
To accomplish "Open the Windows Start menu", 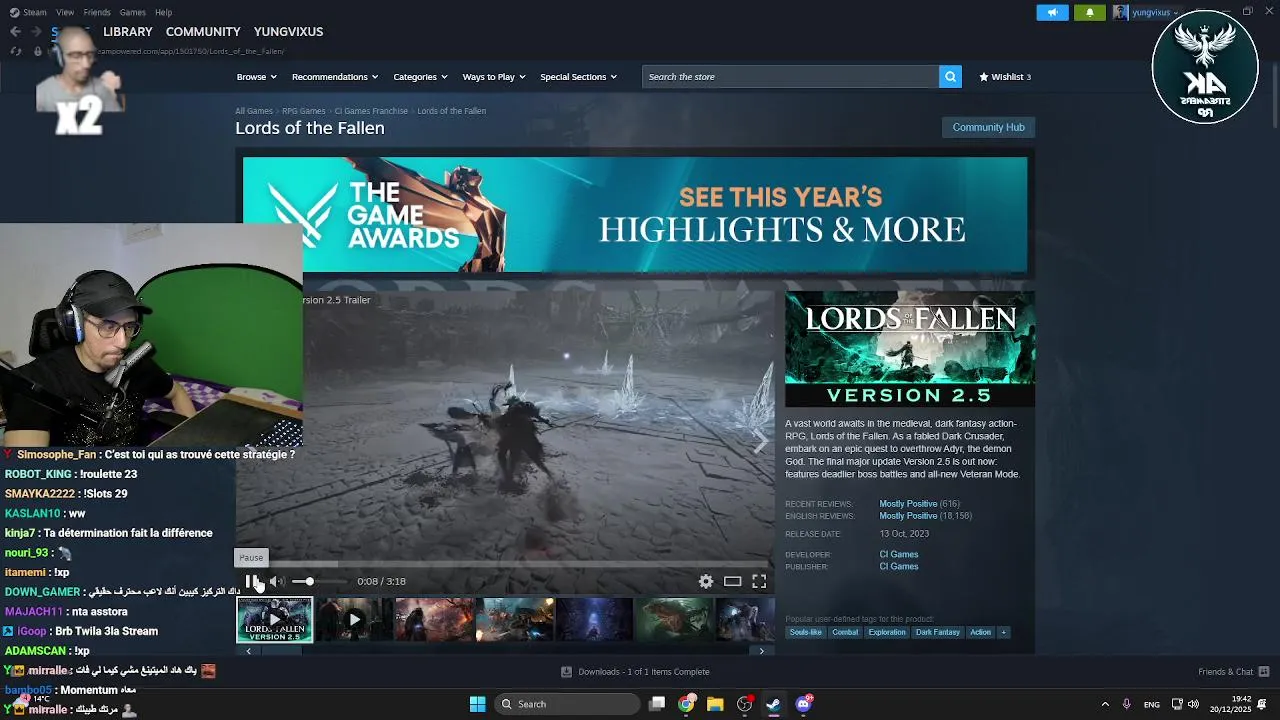I will 477,704.
